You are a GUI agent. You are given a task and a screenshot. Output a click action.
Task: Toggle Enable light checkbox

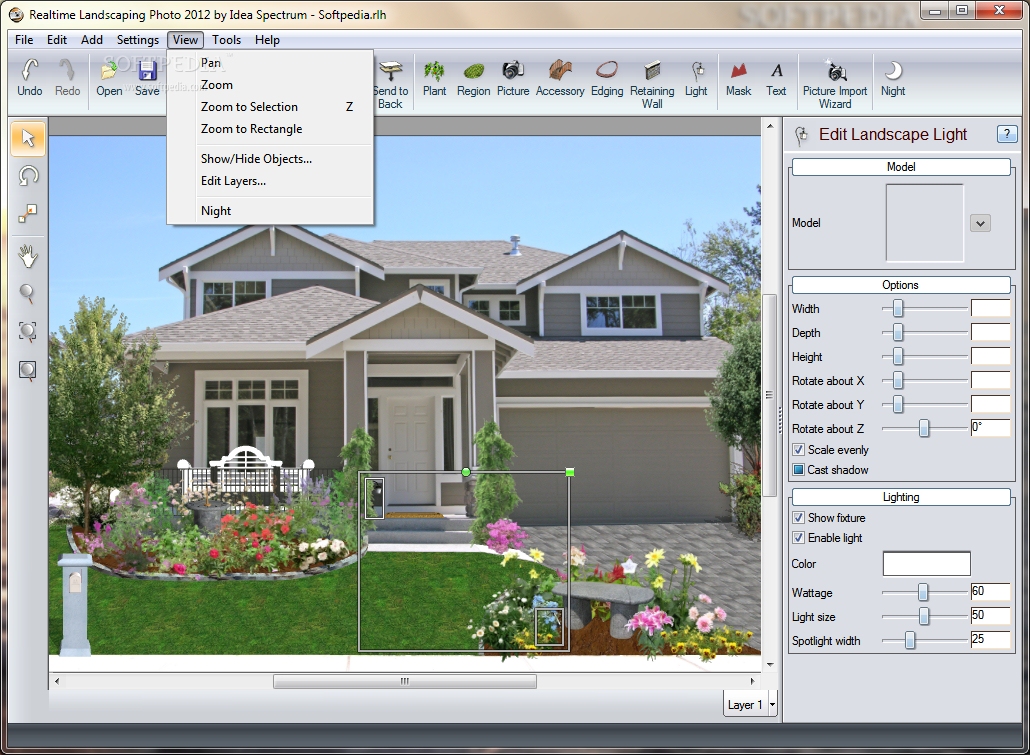[x=798, y=538]
